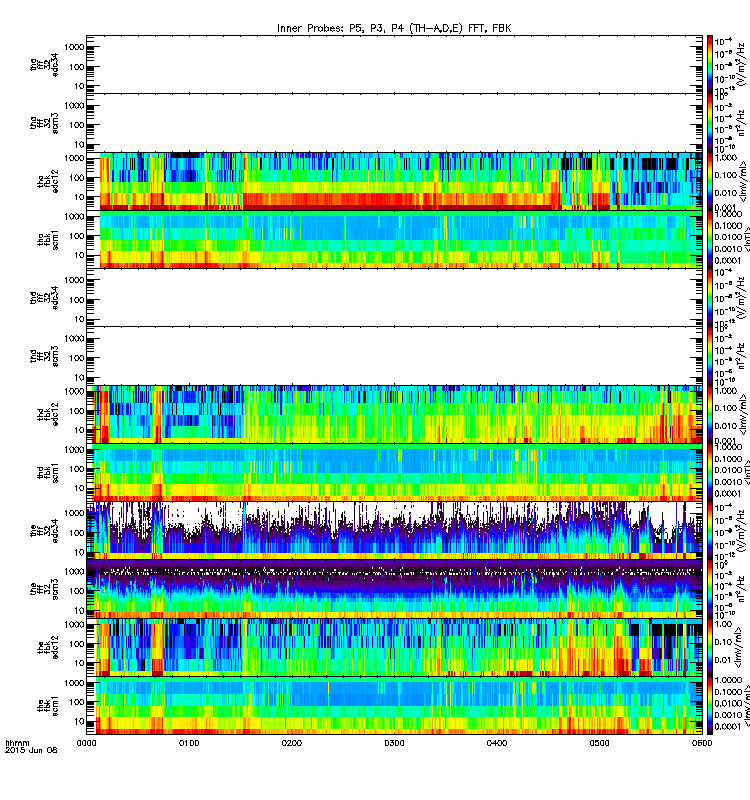
Task: Select the 'tha fbk scm1' y-axis label
Action: coord(48,239)
